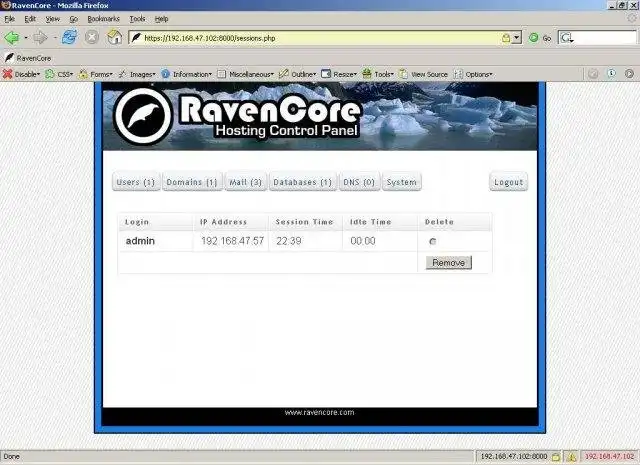This screenshot has width=640, height=465.
Task: Open the Forms dropdown menu
Action: (96, 74)
